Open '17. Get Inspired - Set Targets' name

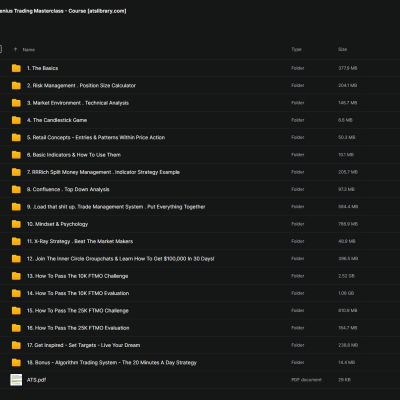tap(83, 345)
